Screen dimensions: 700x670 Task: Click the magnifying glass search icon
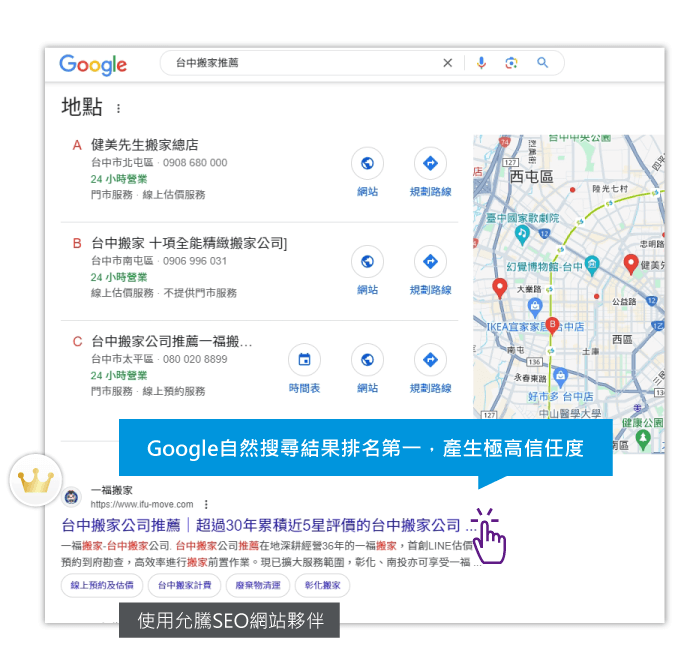542,62
